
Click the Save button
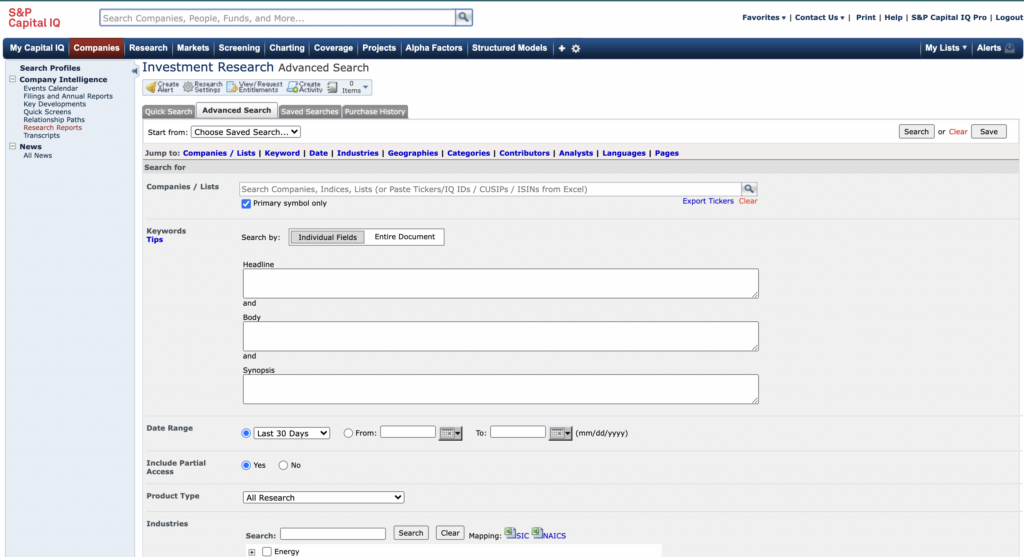click(x=988, y=132)
